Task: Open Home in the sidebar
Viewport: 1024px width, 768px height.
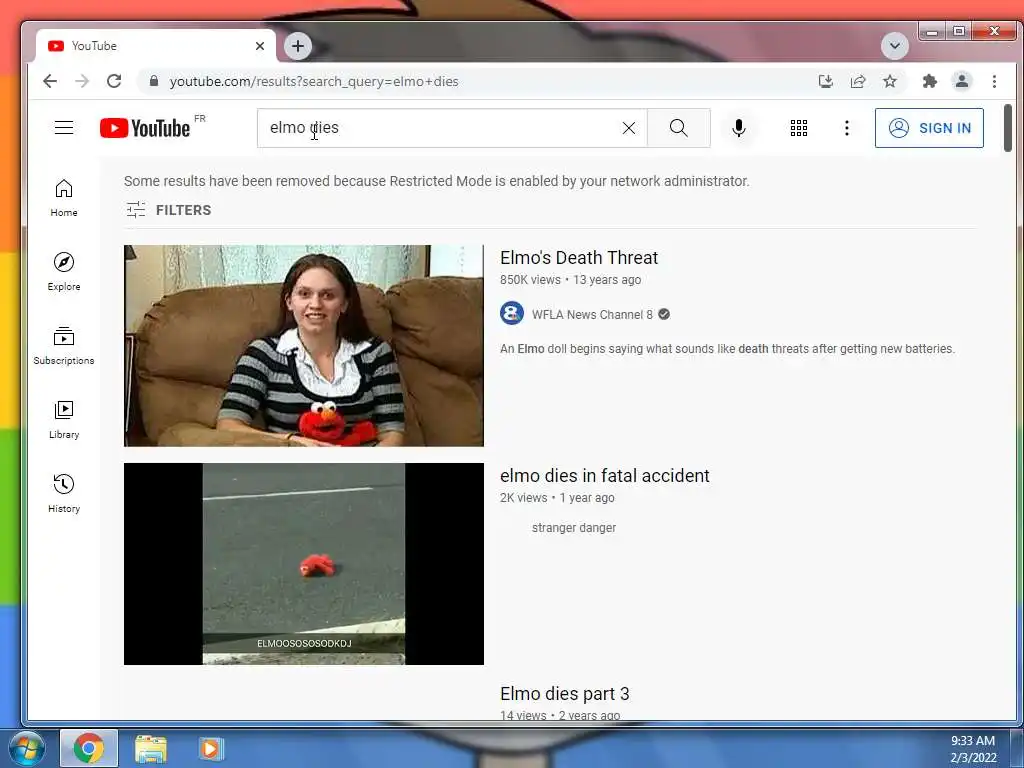Action: click(x=64, y=198)
